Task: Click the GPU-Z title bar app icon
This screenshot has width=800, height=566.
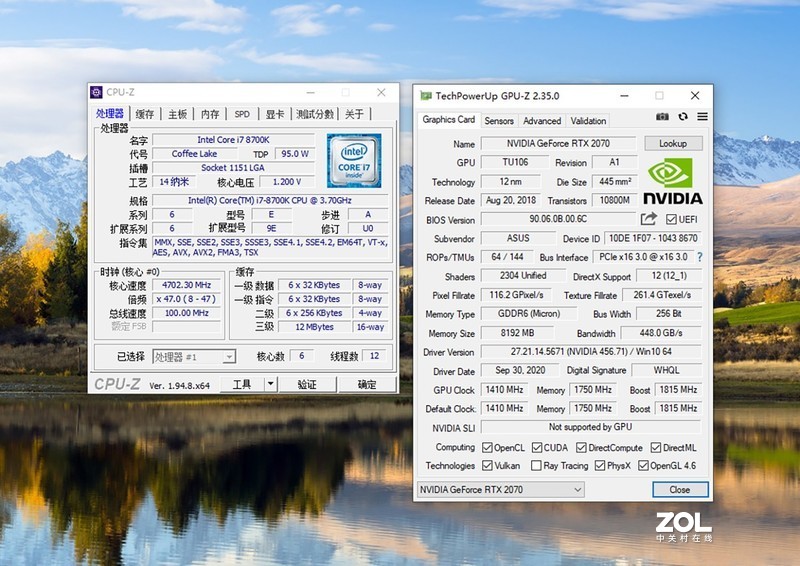Action: click(425, 96)
